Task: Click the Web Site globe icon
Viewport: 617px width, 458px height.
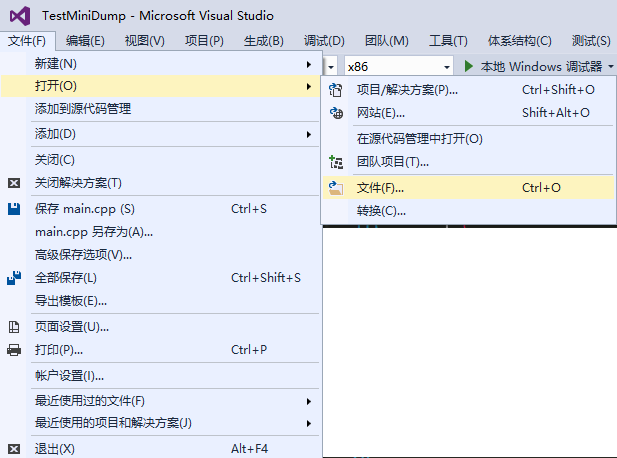Action: click(x=336, y=113)
